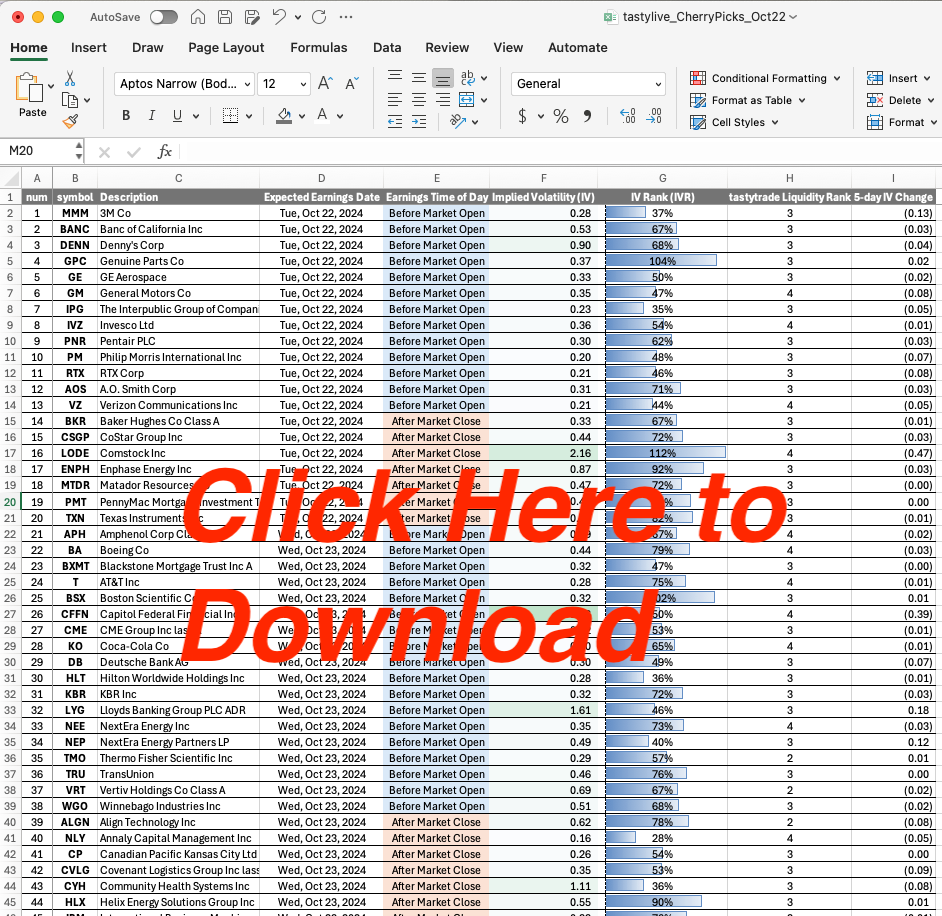
Task: Switch to the Draw ribbon tab
Action: (x=148, y=47)
